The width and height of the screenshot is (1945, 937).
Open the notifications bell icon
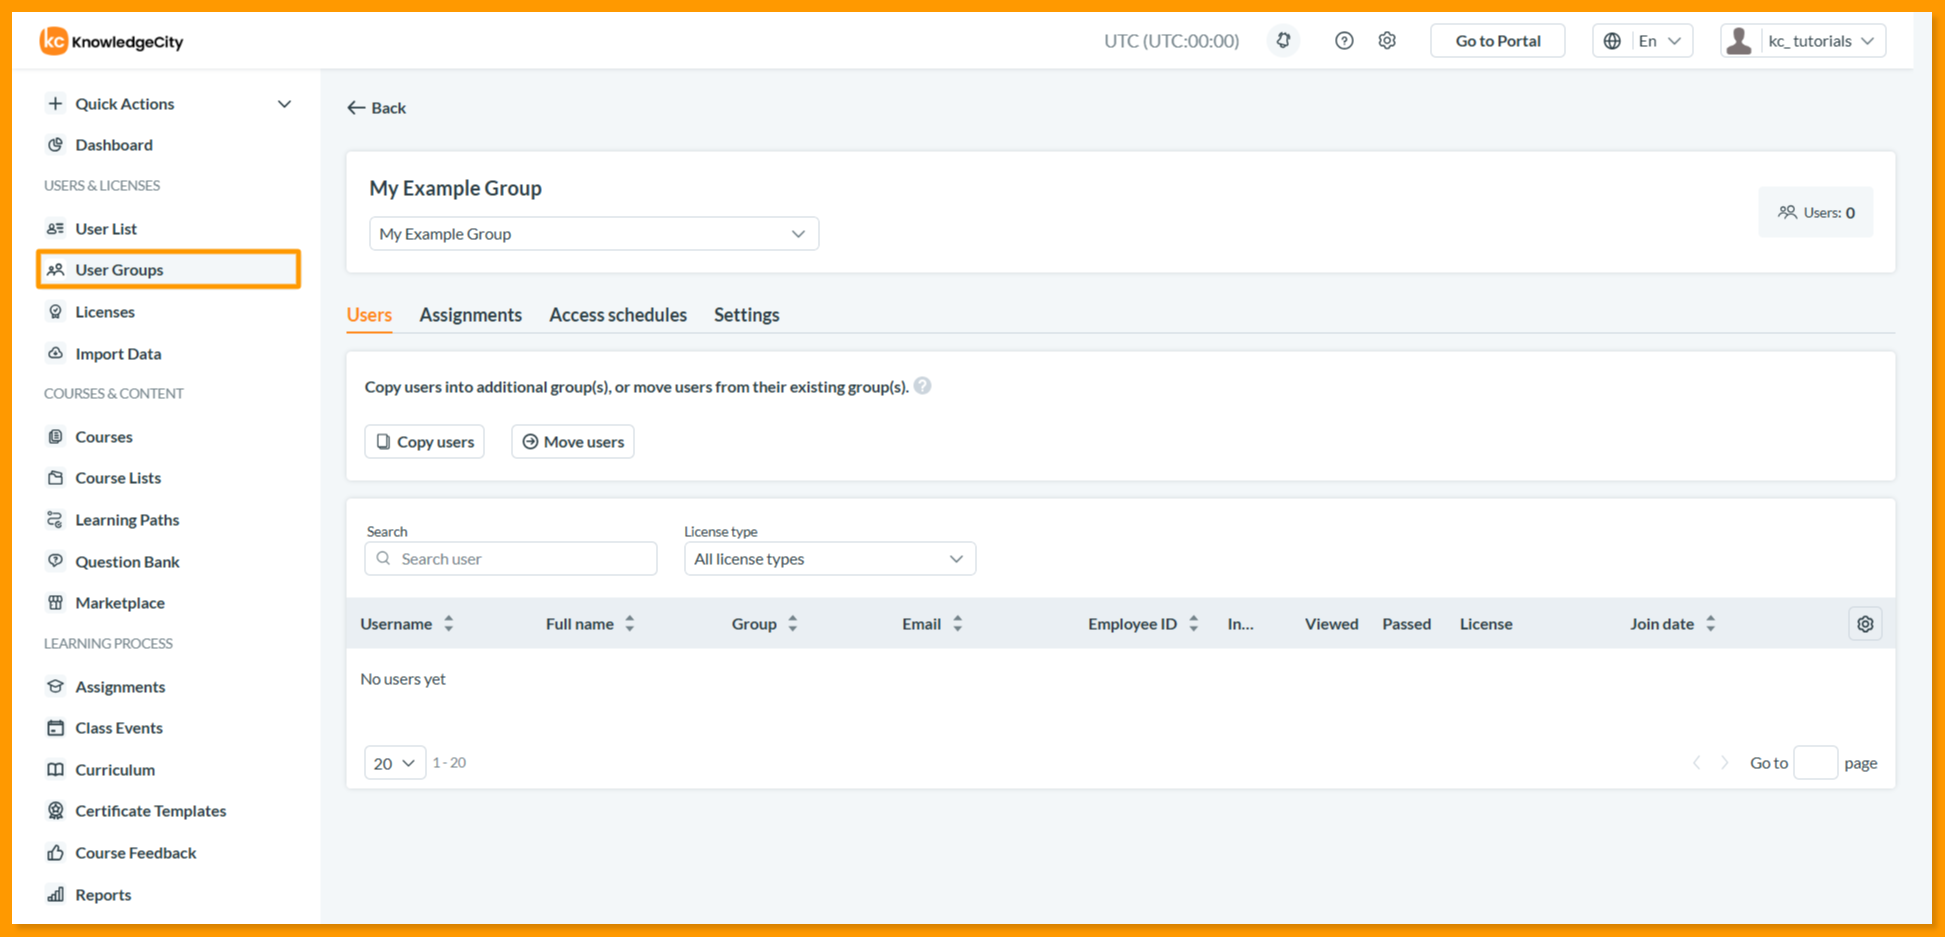tap(1283, 41)
